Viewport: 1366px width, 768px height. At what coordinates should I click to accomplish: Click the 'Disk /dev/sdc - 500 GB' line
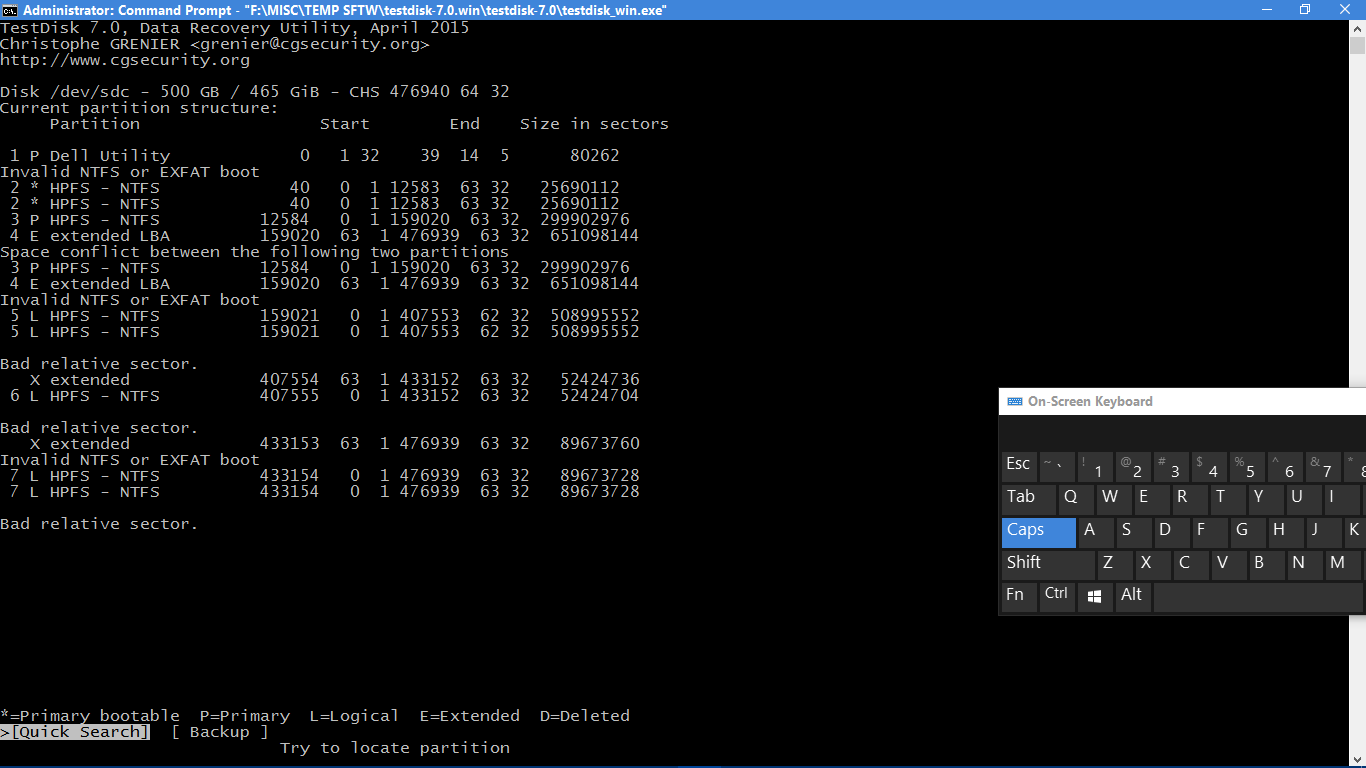pyautogui.click(x=255, y=92)
